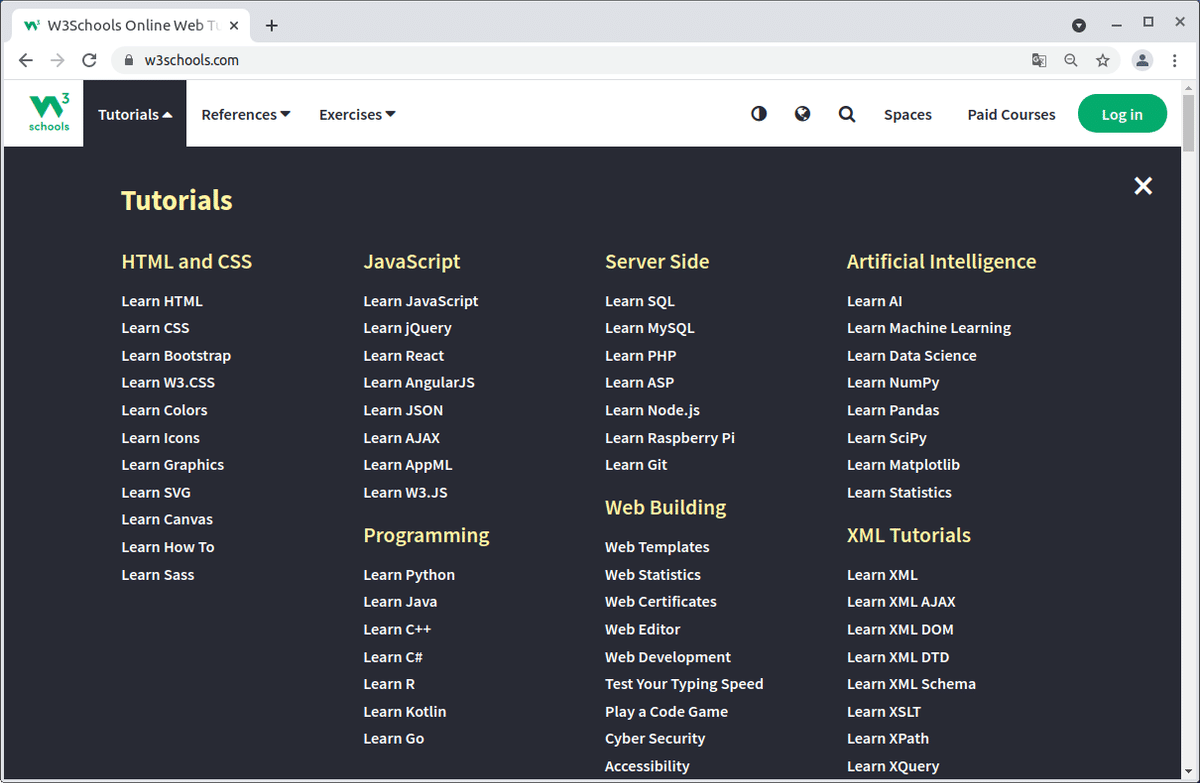Click the browser zoom magnifier icon
Image resolution: width=1200 pixels, height=783 pixels.
pos(1071,60)
